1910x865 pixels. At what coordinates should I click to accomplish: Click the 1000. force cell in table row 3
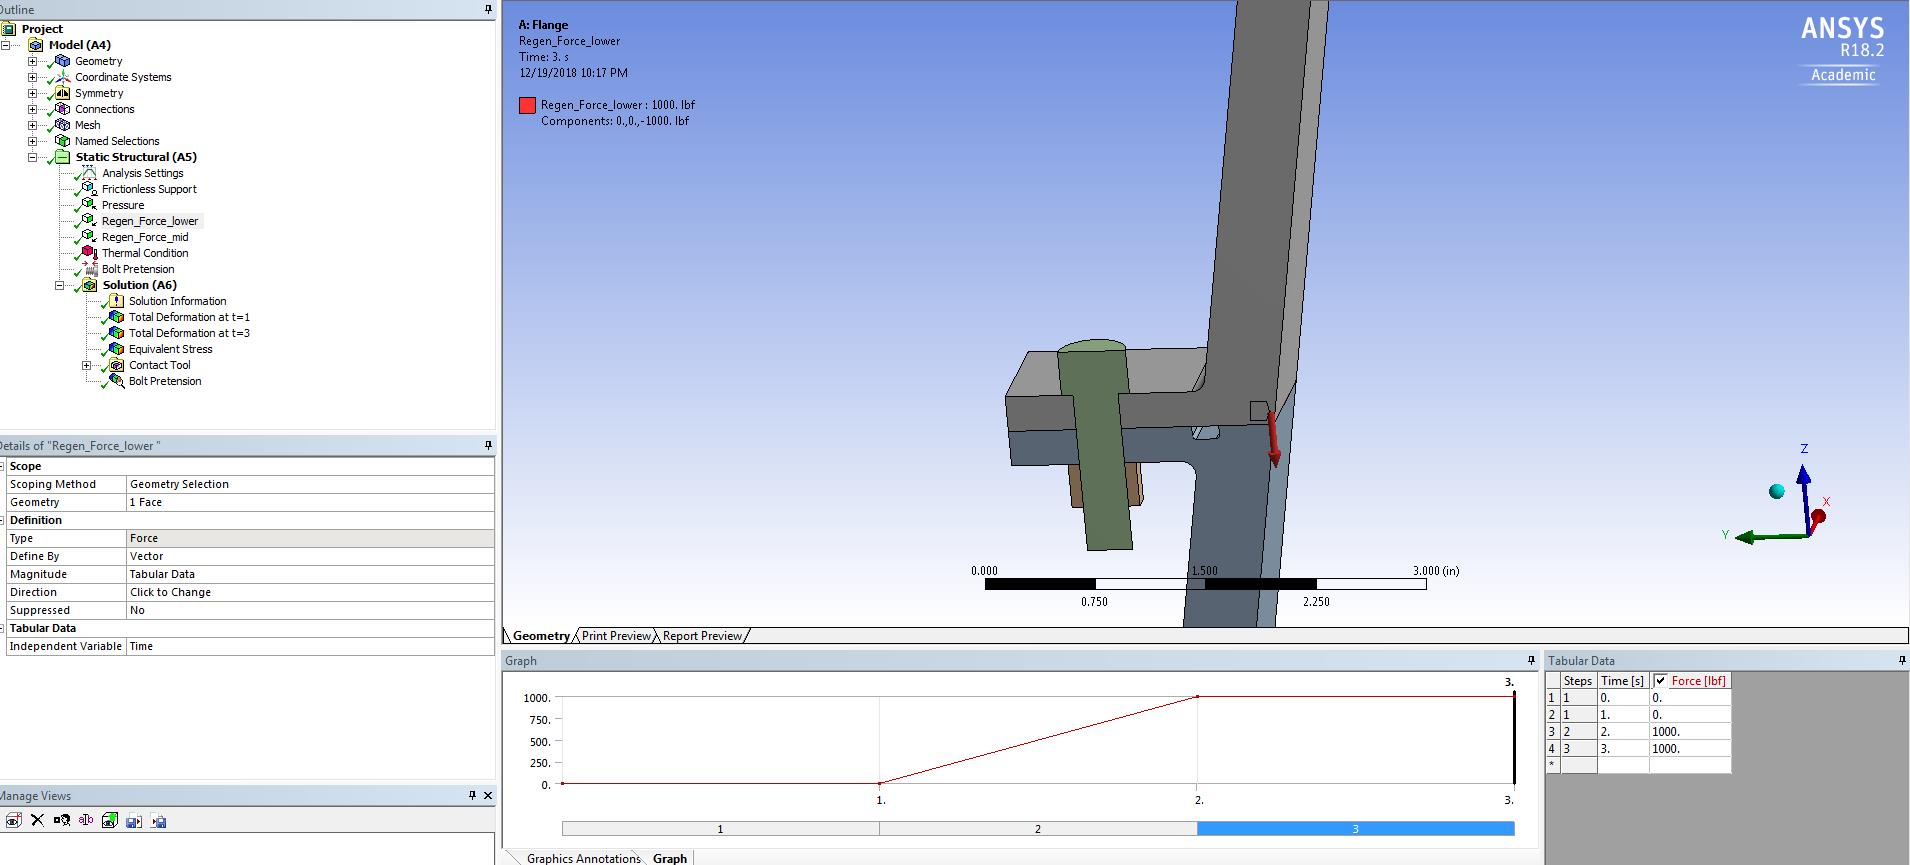1688,732
